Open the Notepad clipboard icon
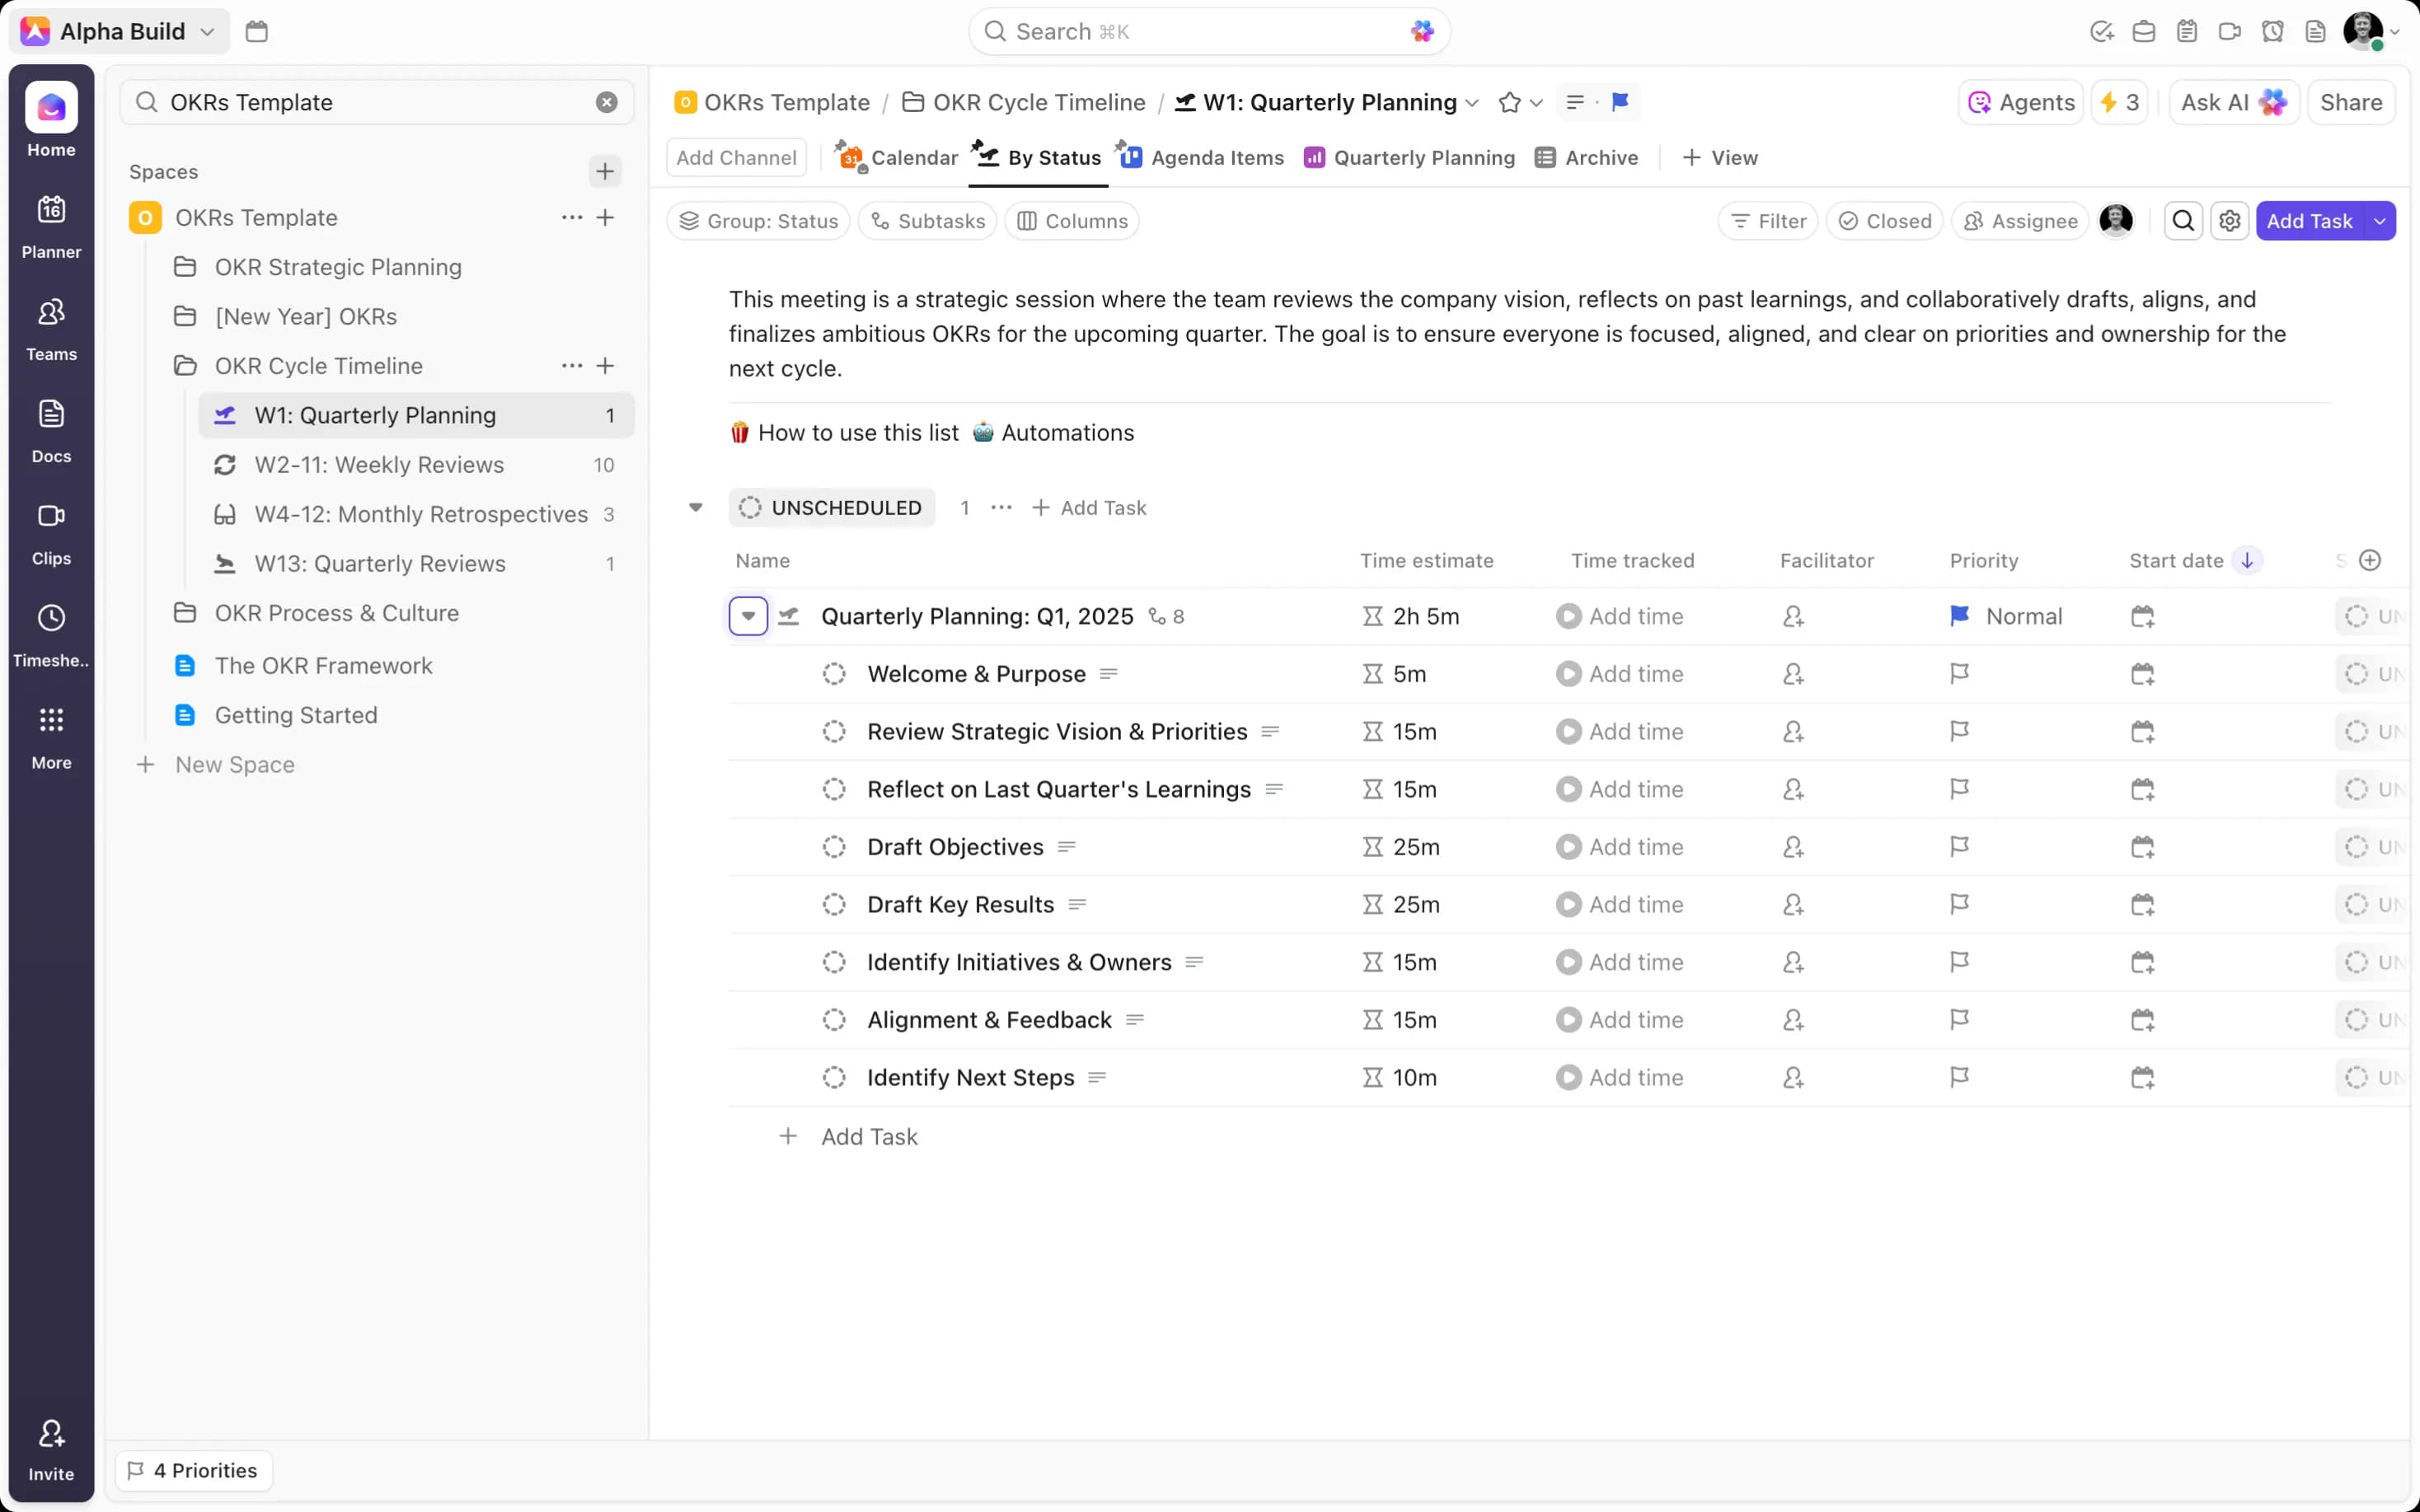 point(2186,31)
